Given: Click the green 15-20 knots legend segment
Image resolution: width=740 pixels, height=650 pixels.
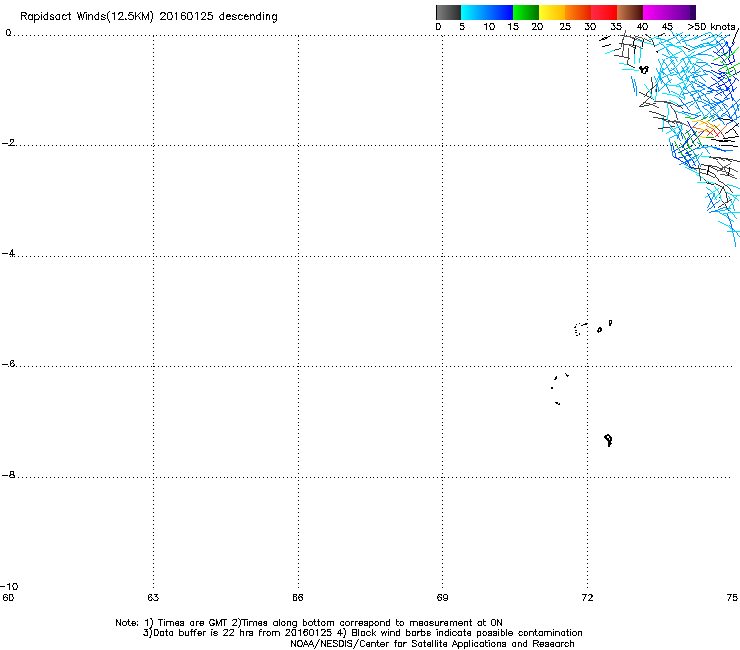Looking at the screenshot, I should [526, 12].
